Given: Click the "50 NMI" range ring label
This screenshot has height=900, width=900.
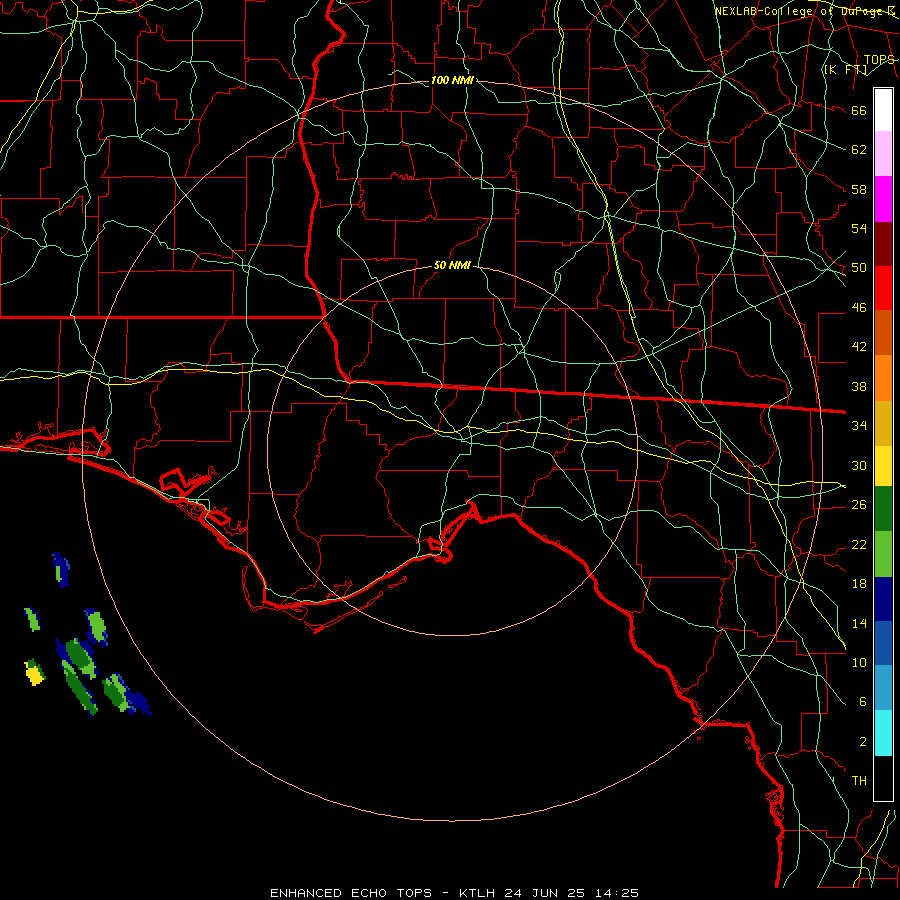Looking at the screenshot, I should (x=452, y=265).
